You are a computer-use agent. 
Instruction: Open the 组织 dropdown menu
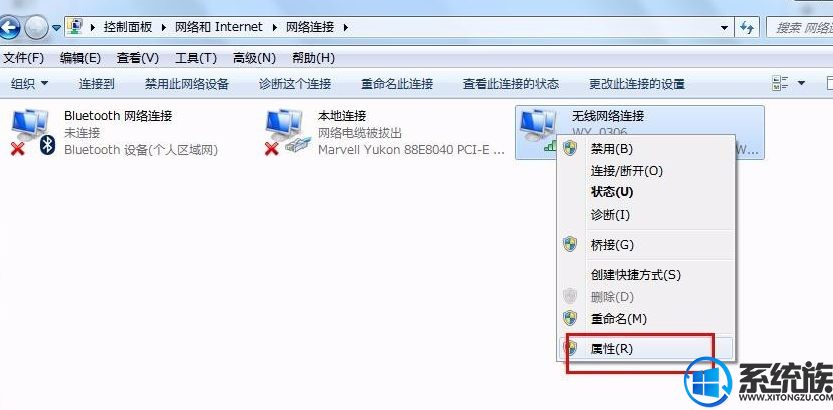pyautogui.click(x=30, y=83)
